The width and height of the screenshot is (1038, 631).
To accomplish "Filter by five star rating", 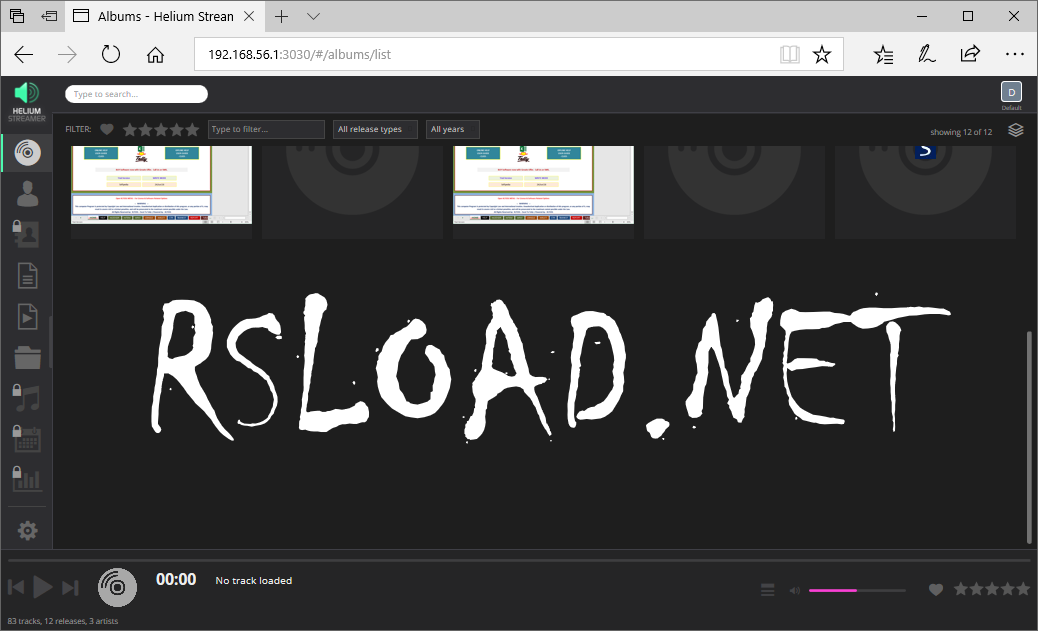I will [x=192, y=130].
